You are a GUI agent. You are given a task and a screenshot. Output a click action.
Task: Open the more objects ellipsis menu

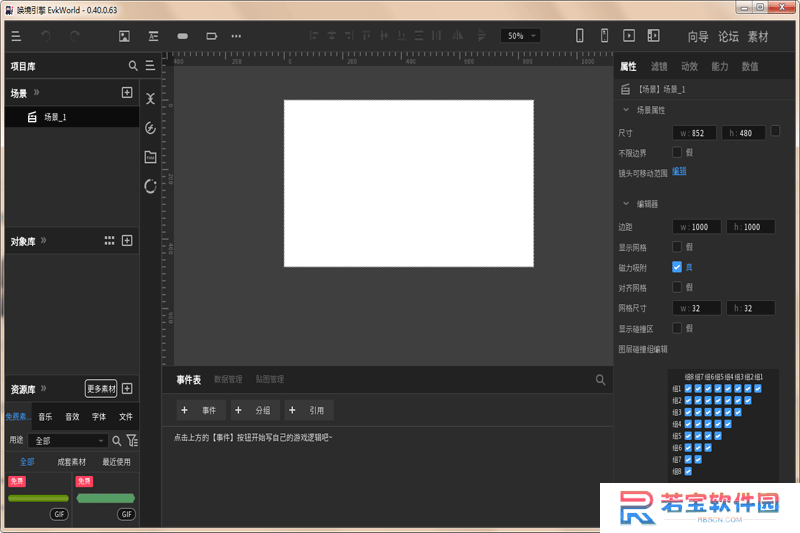[236, 36]
